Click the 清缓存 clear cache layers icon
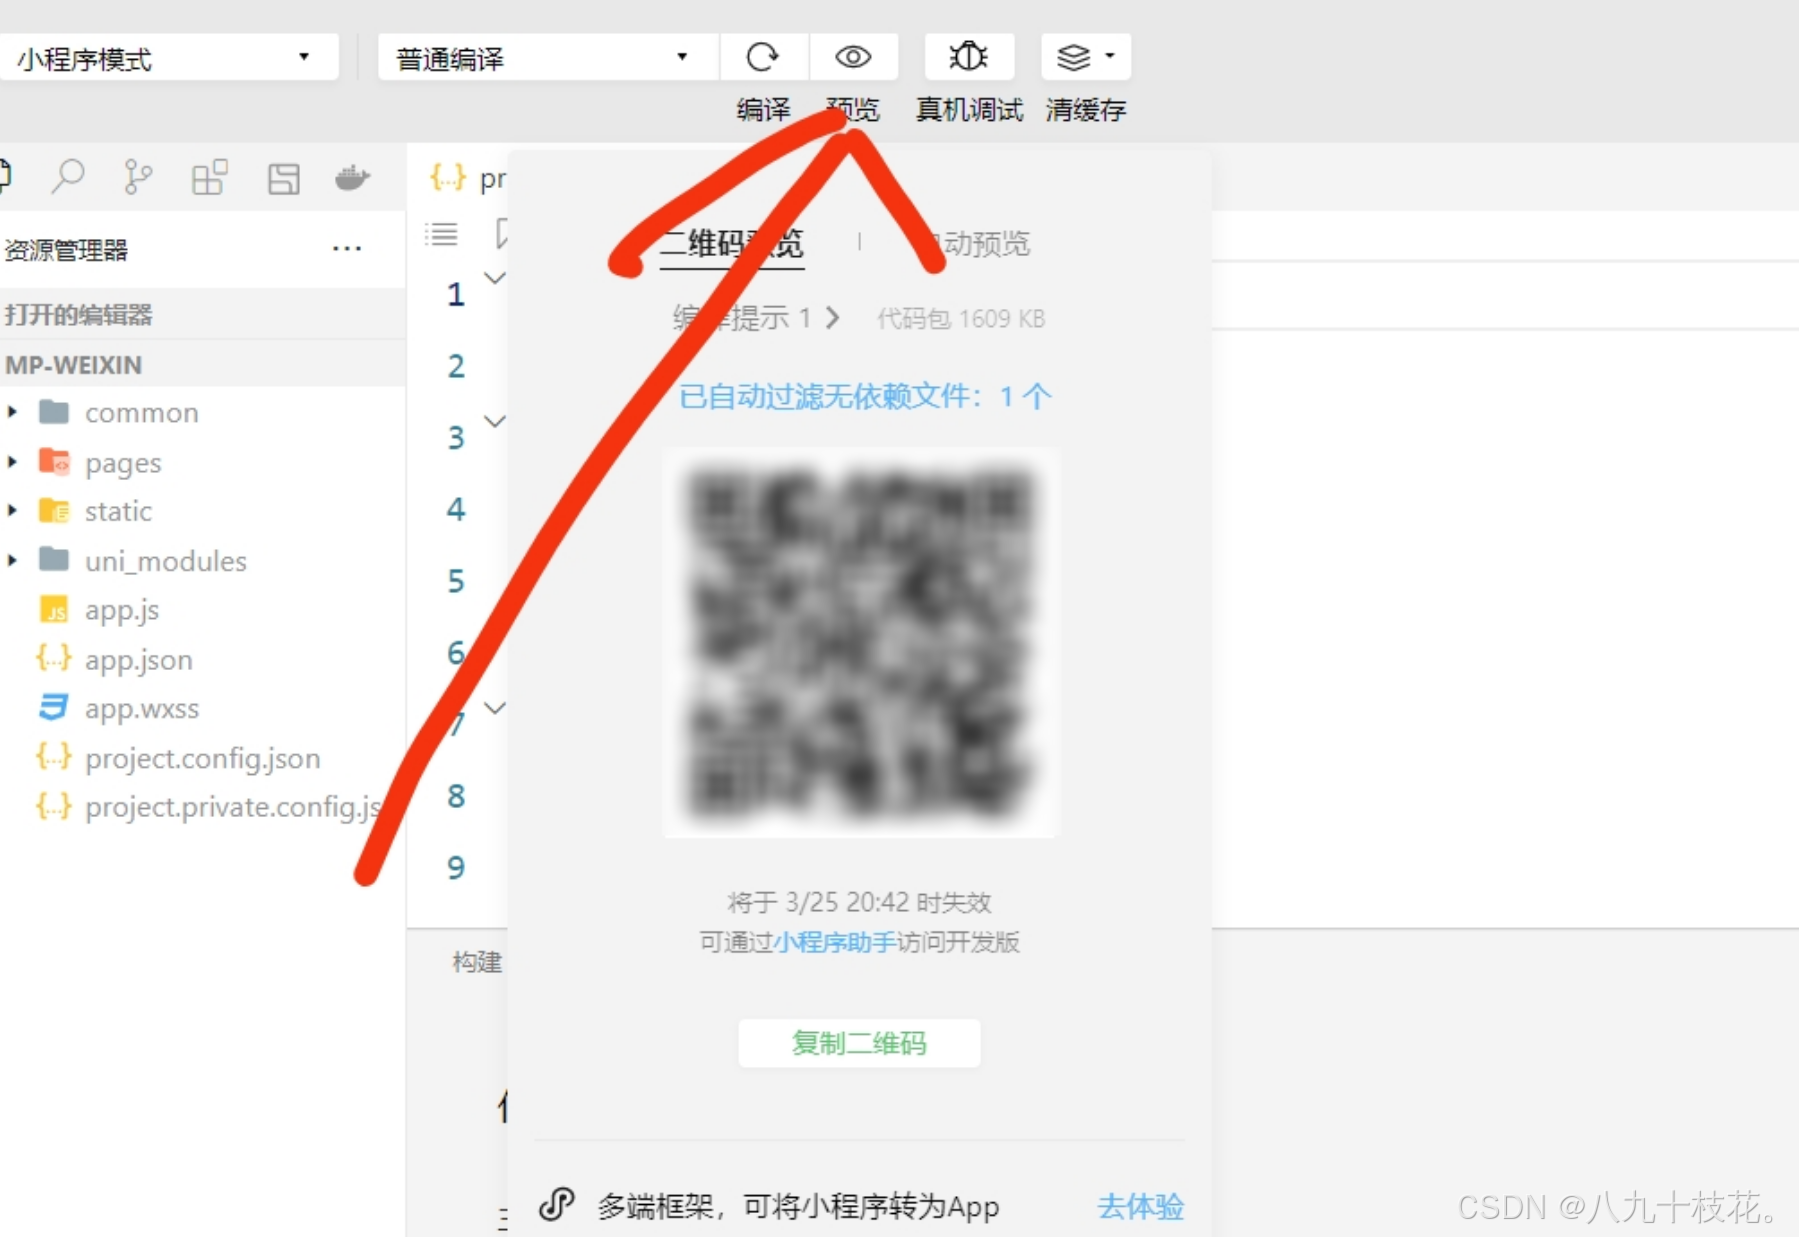 coord(1075,57)
